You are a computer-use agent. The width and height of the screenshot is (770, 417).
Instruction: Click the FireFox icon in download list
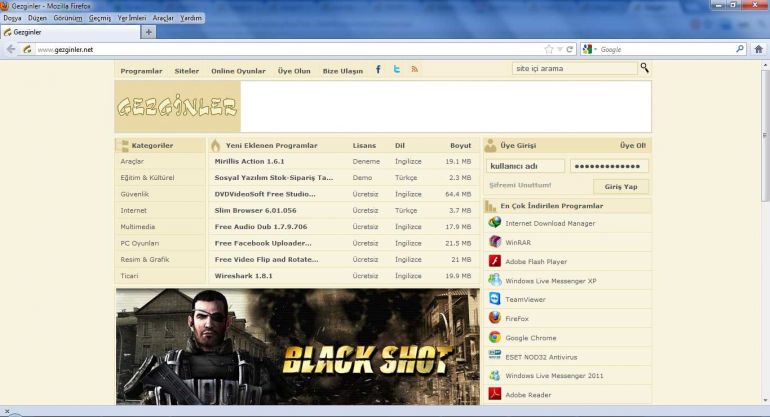pyautogui.click(x=495, y=318)
